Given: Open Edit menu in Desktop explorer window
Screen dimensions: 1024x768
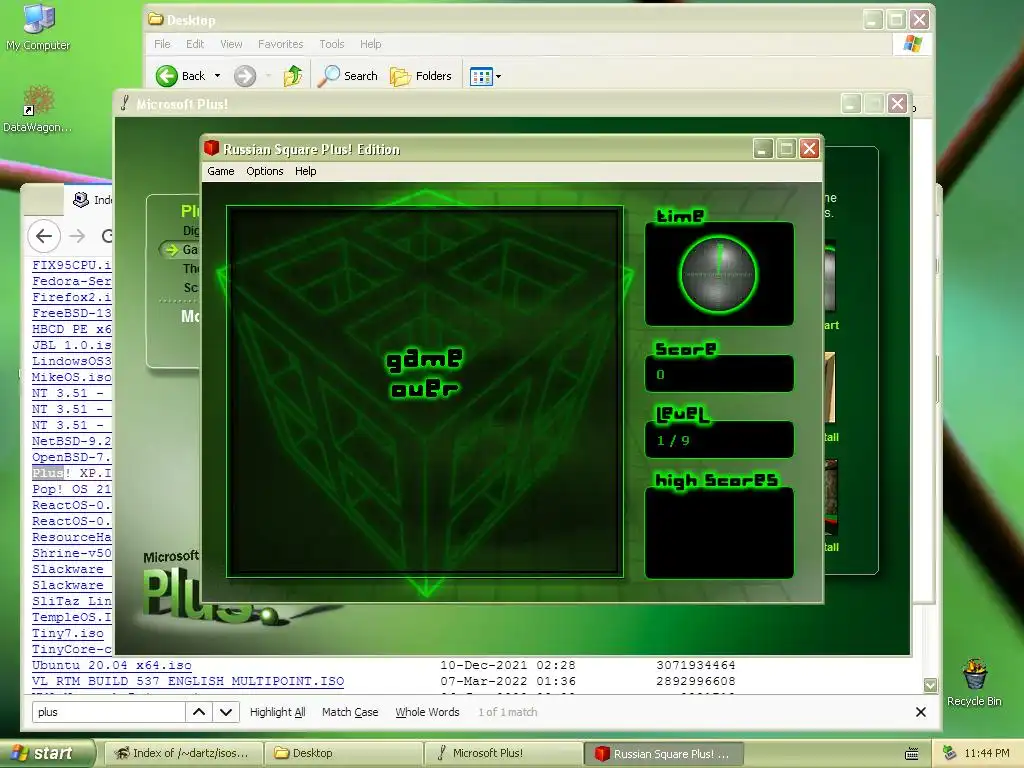Looking at the screenshot, I should coord(195,44).
